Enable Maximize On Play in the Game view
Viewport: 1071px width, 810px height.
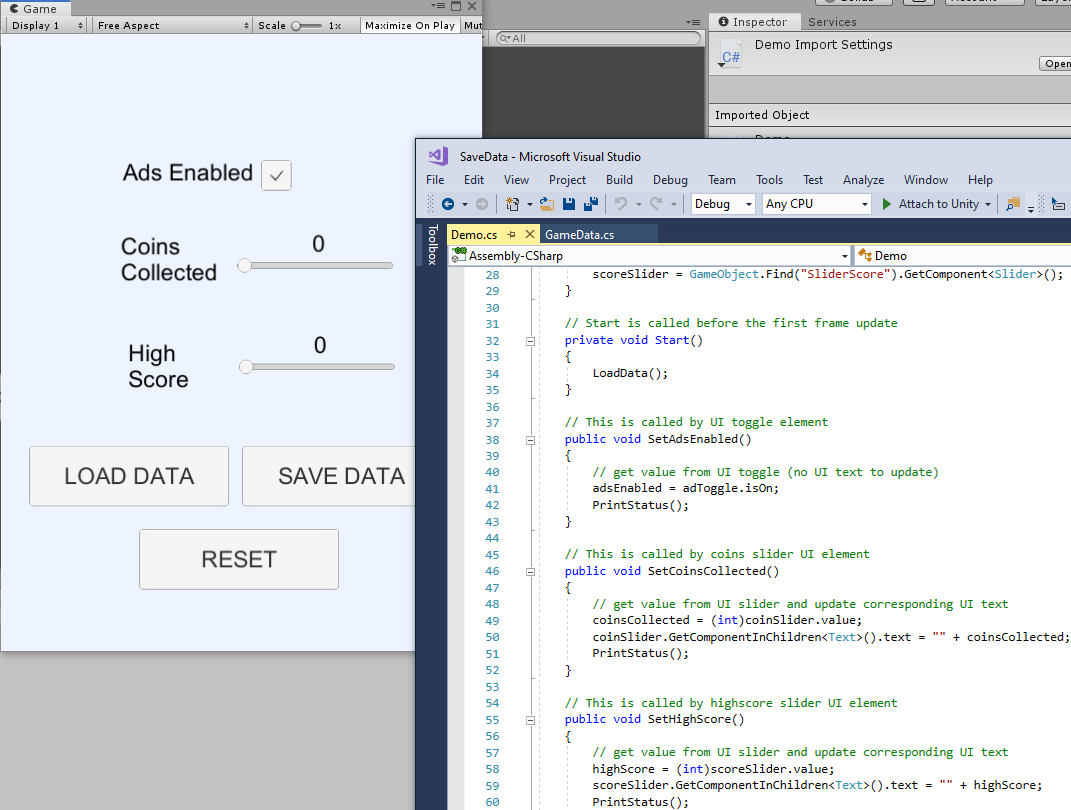(x=410, y=25)
